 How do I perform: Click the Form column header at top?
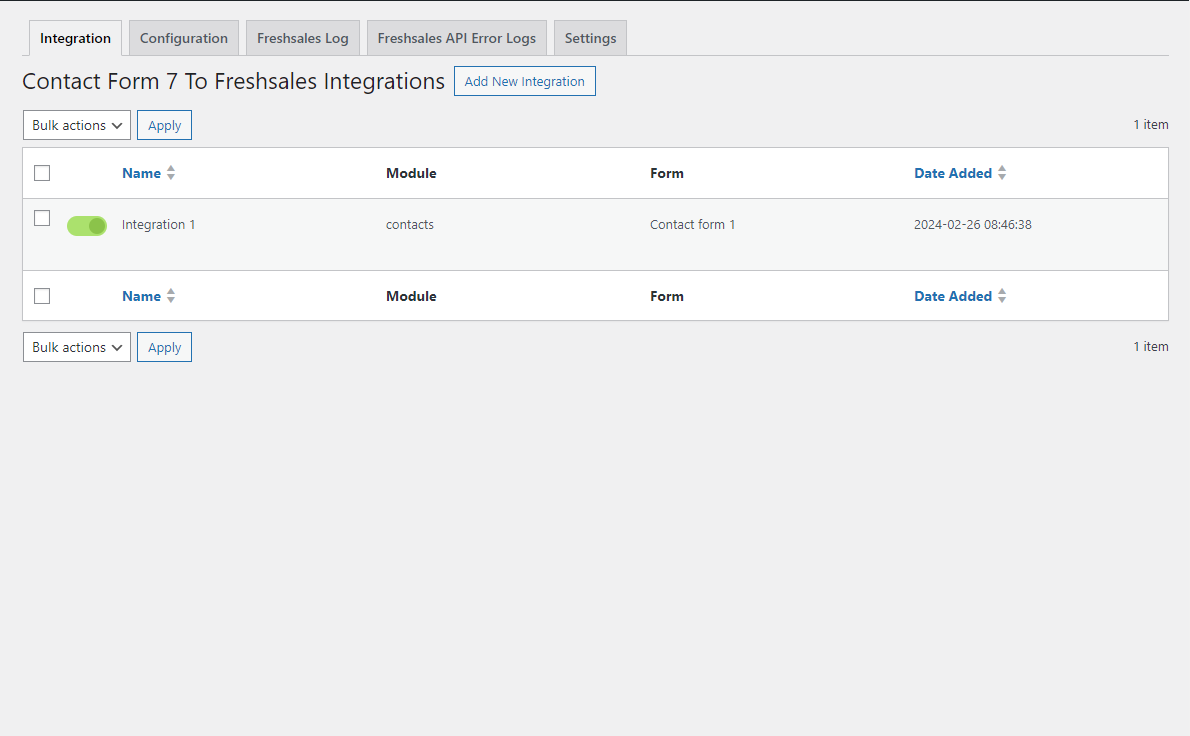point(666,173)
